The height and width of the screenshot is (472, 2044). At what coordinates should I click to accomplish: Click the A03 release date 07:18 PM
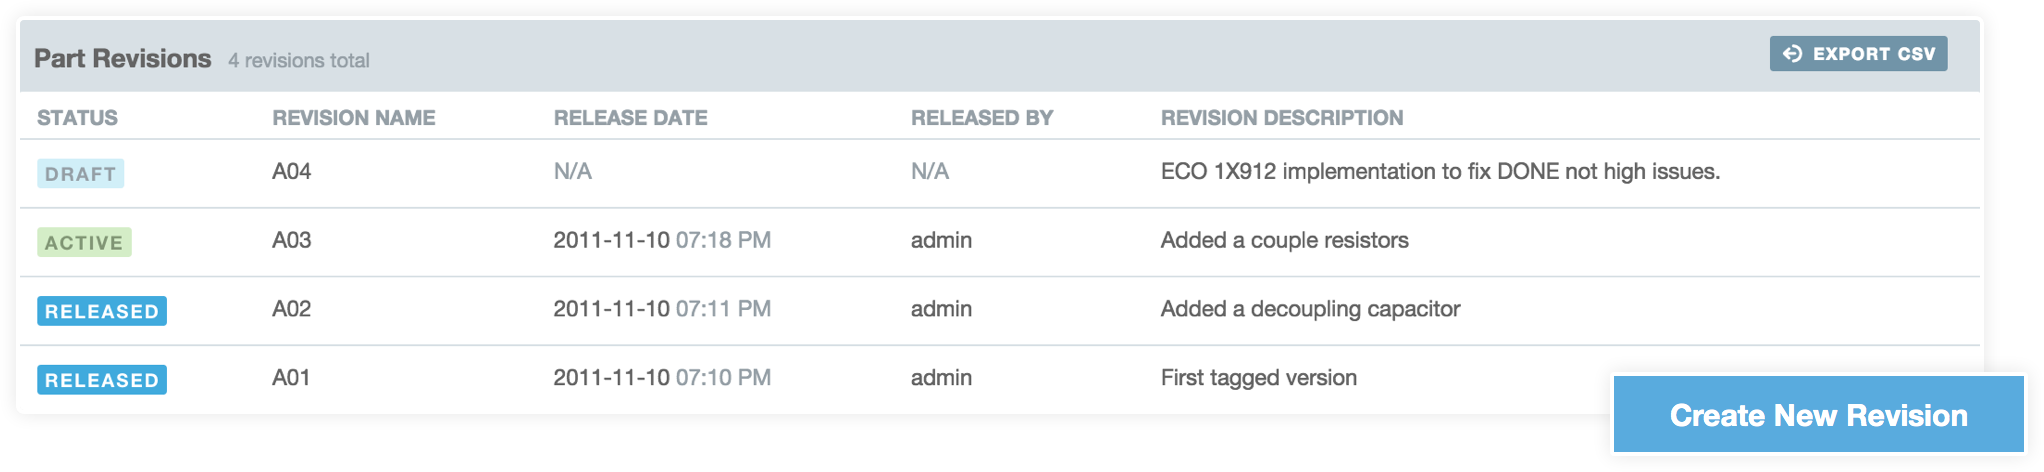click(x=723, y=241)
